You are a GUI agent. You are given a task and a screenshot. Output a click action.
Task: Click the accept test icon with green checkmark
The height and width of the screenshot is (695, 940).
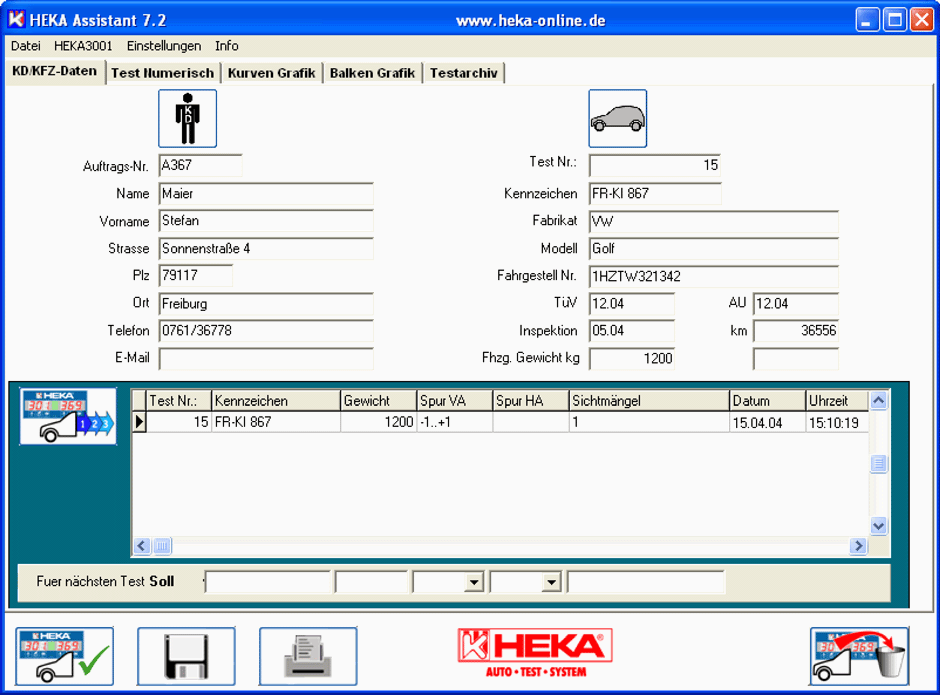[x=65, y=656]
